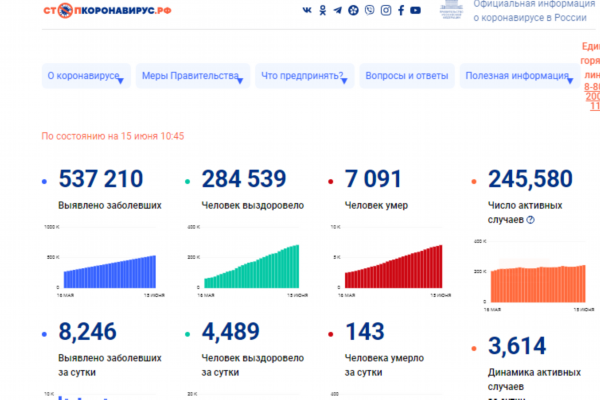Click the Viber icon in header

point(369,10)
